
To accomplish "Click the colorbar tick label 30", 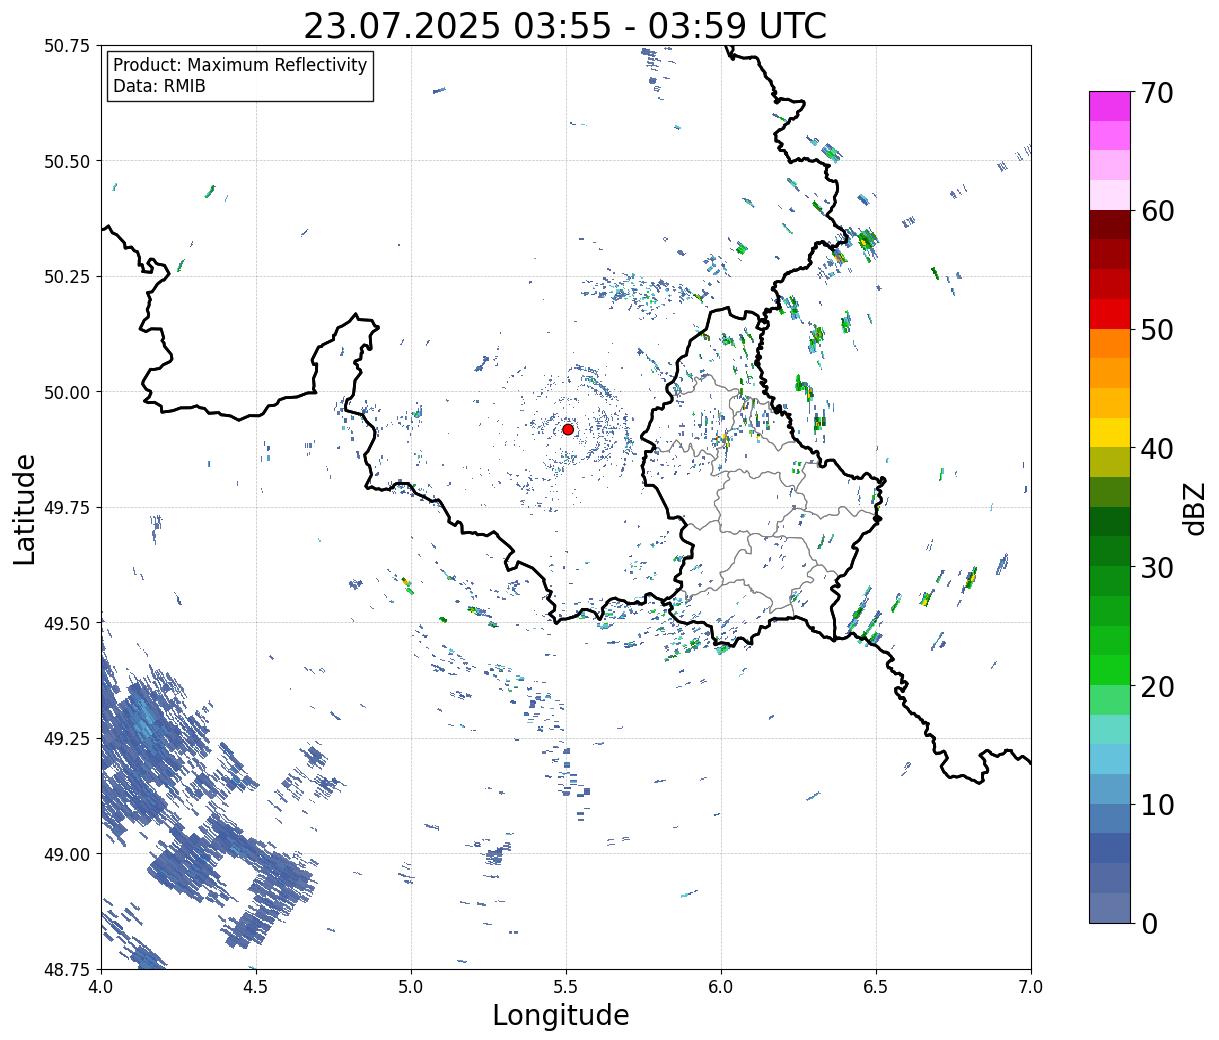I will [1158, 568].
